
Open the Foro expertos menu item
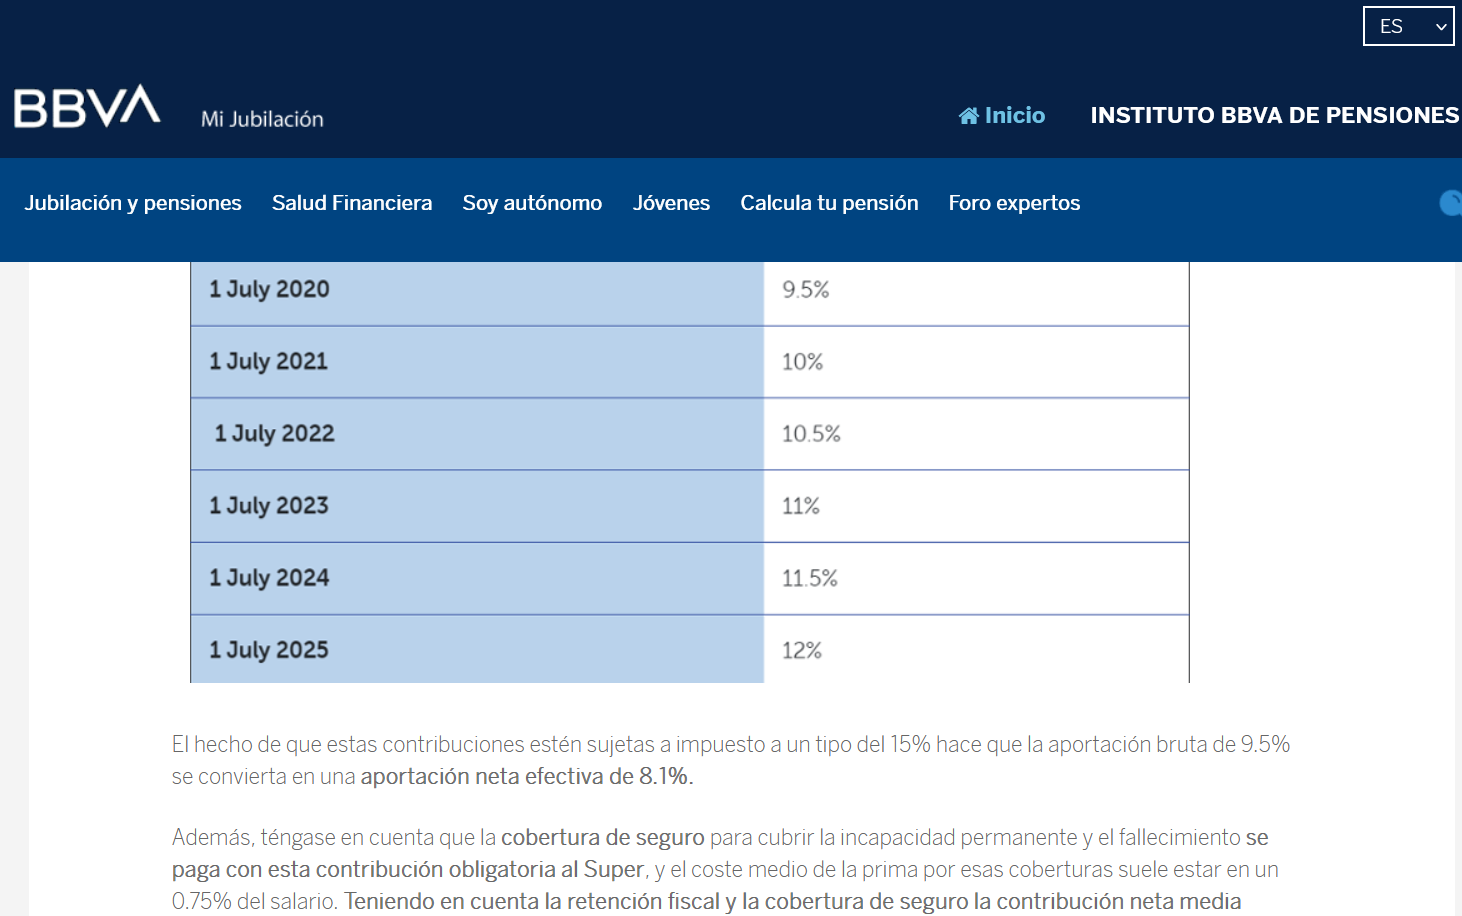(1014, 203)
